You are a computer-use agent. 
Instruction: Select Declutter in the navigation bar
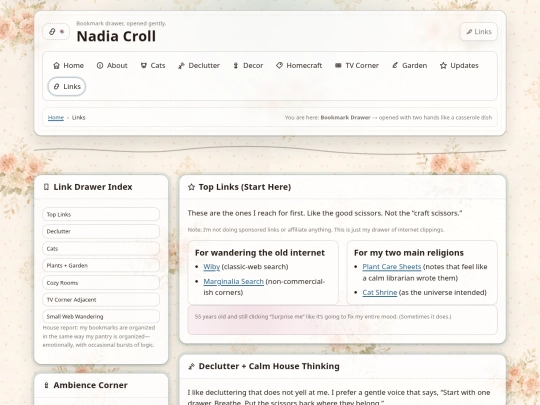click(199, 65)
